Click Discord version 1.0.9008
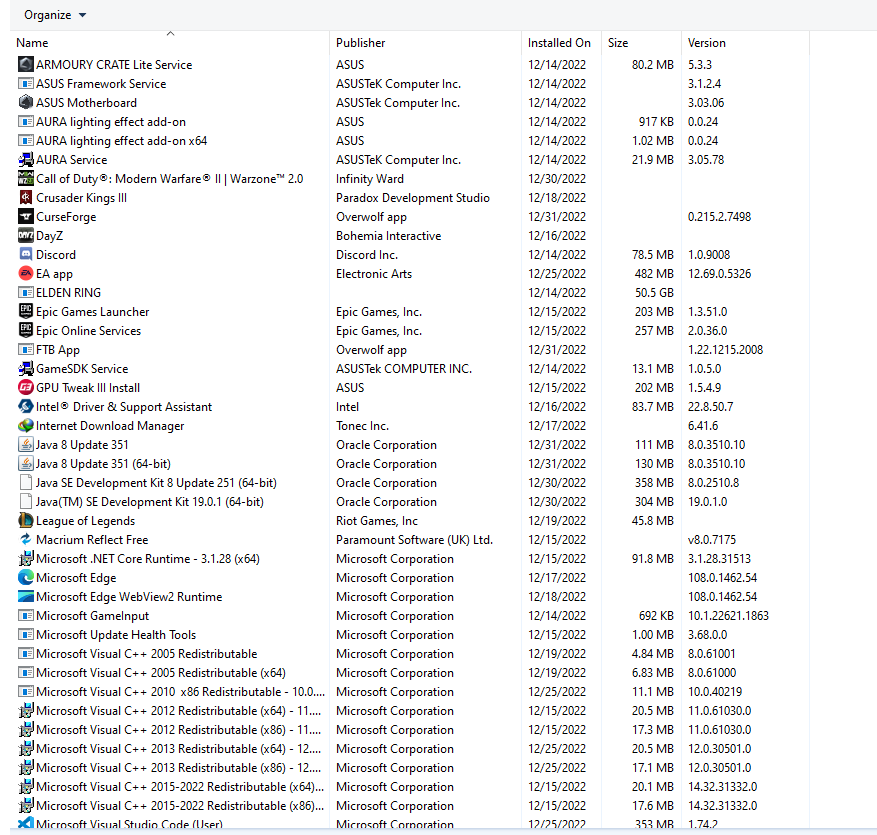Viewport: 877px width, 835px height. click(709, 254)
